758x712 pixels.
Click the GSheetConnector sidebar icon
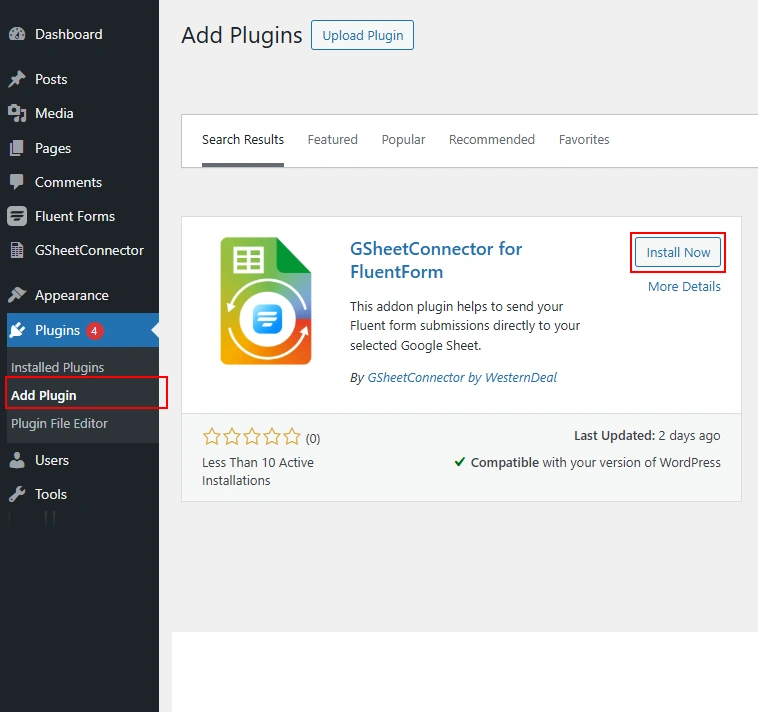coord(17,250)
